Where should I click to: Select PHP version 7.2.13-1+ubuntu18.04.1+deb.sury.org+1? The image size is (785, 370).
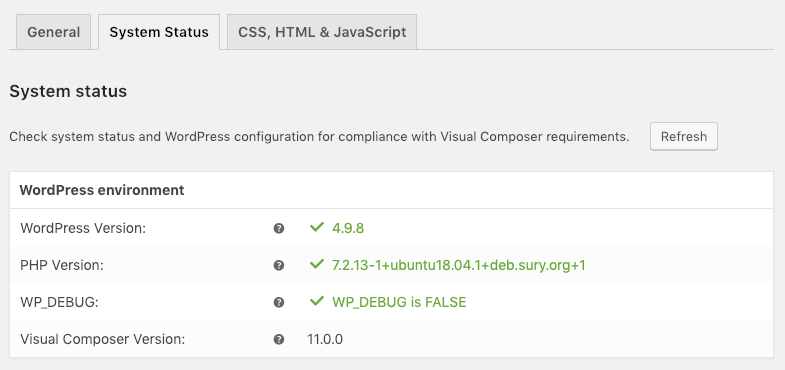click(459, 266)
